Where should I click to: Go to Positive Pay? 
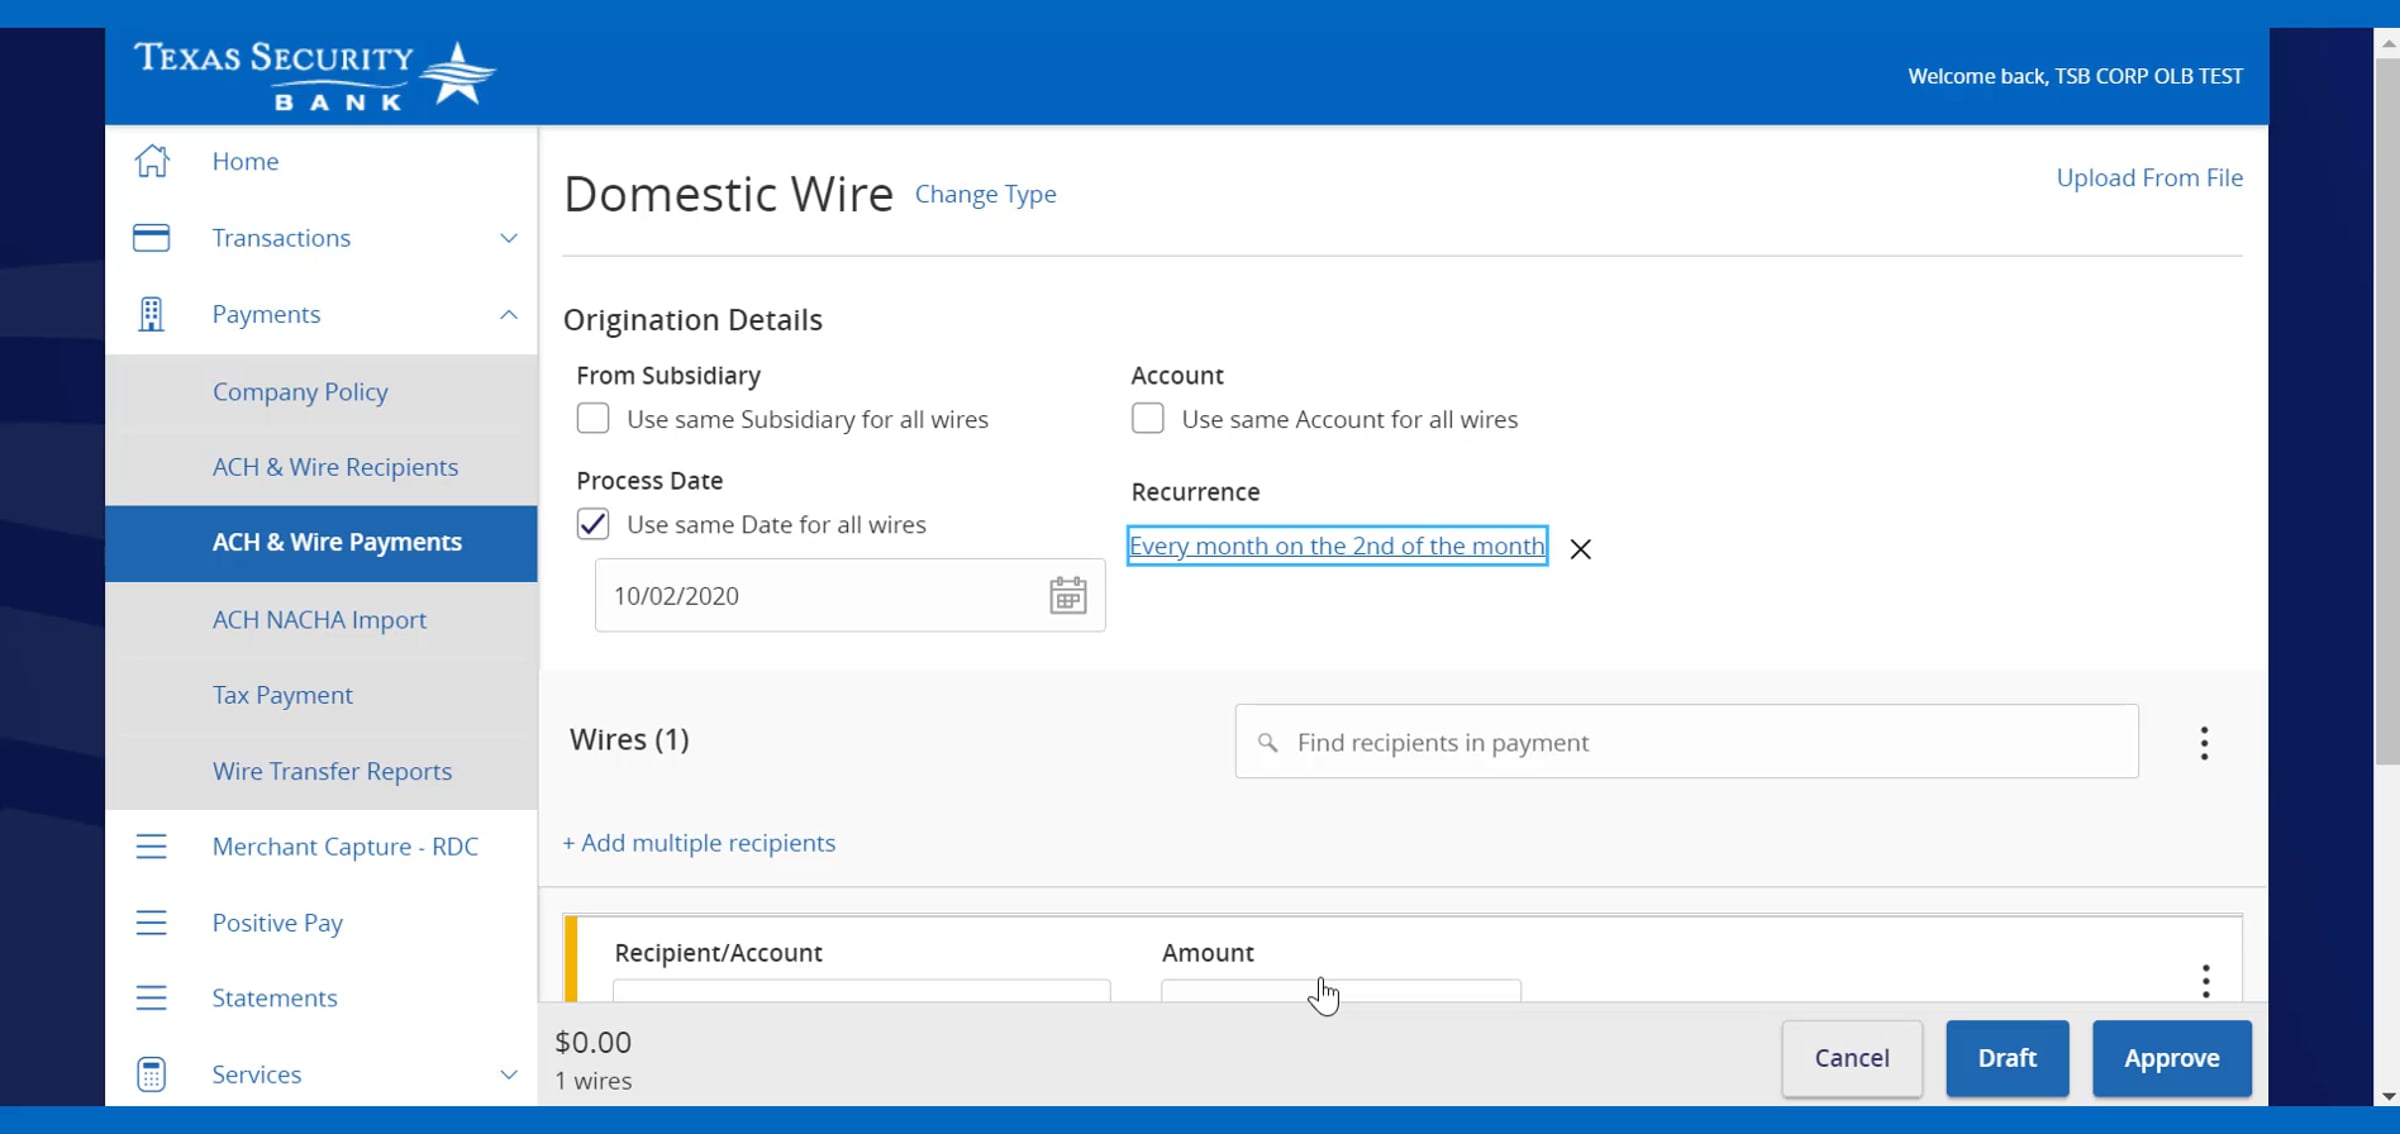[277, 922]
